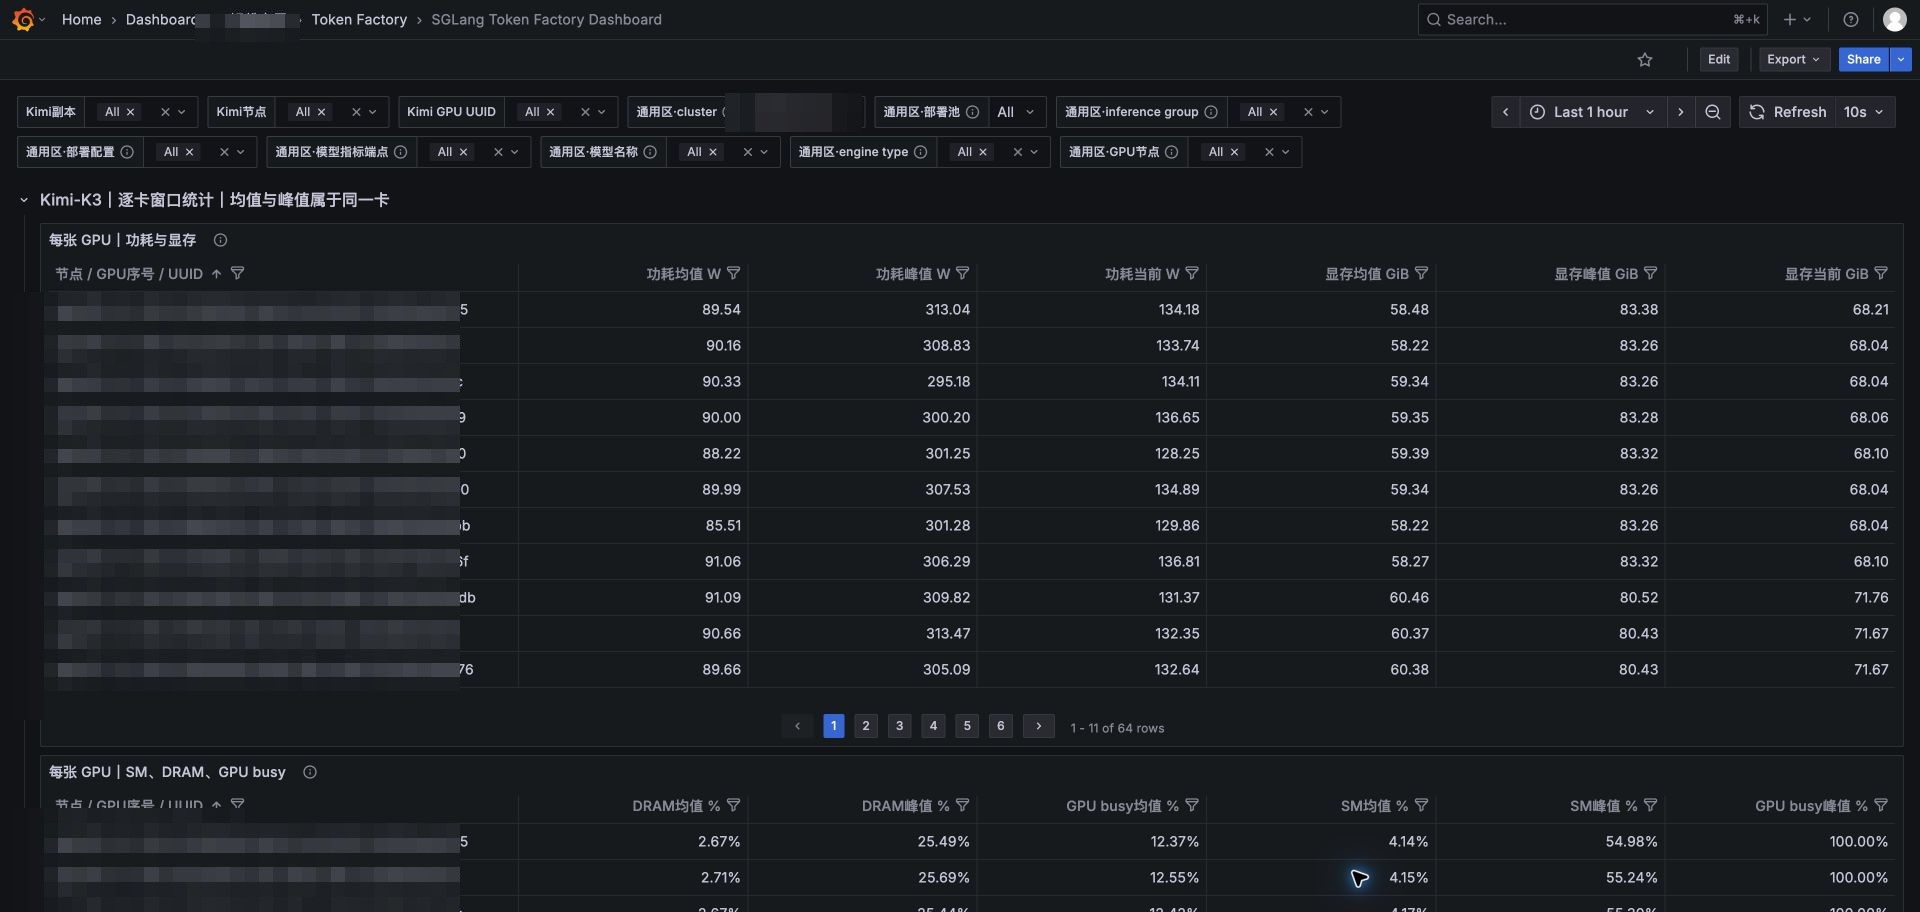Clear the 通用区·engine type selection
The width and height of the screenshot is (1920, 912).
[x=1017, y=152]
